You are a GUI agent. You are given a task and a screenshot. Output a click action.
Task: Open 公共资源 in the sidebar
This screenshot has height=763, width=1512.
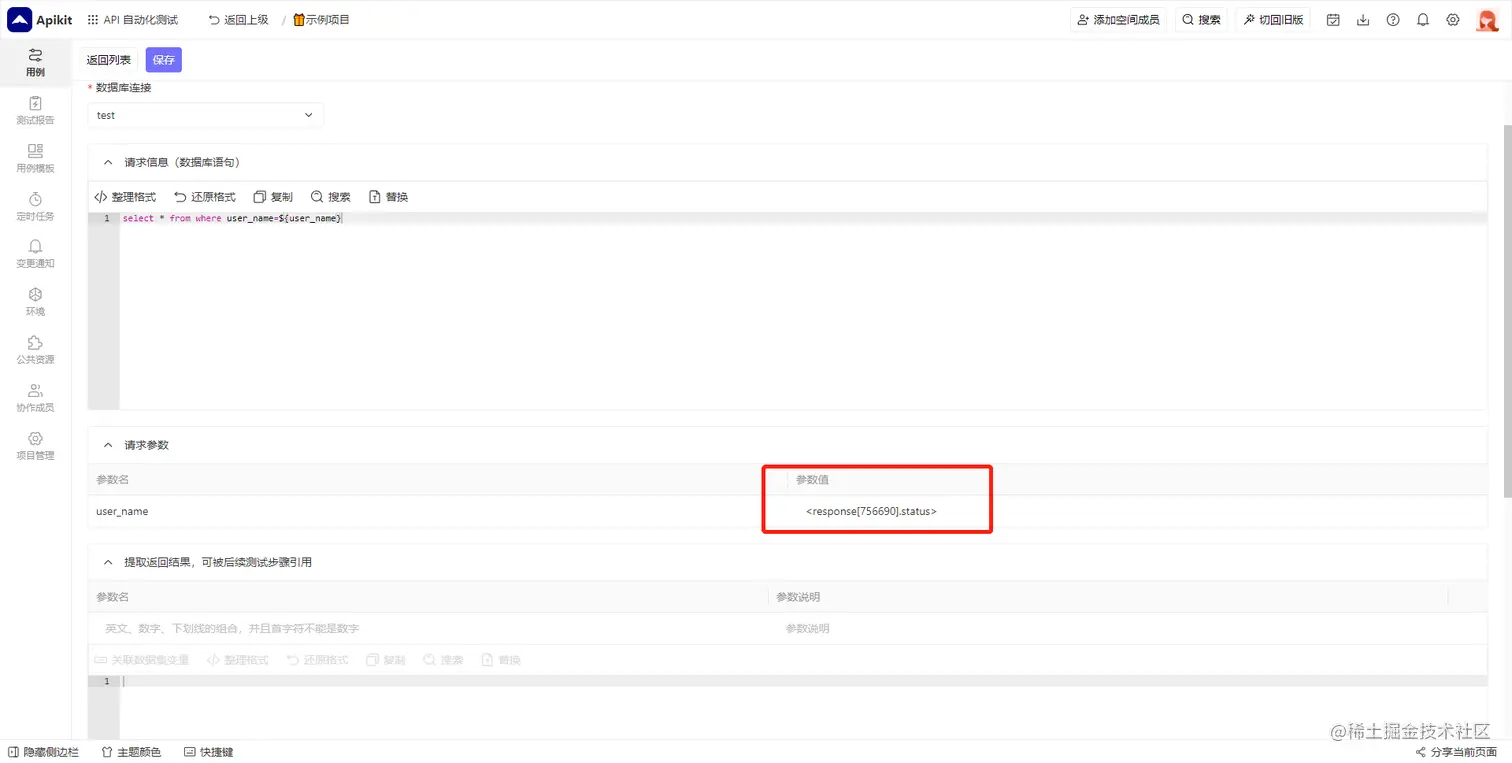35,350
